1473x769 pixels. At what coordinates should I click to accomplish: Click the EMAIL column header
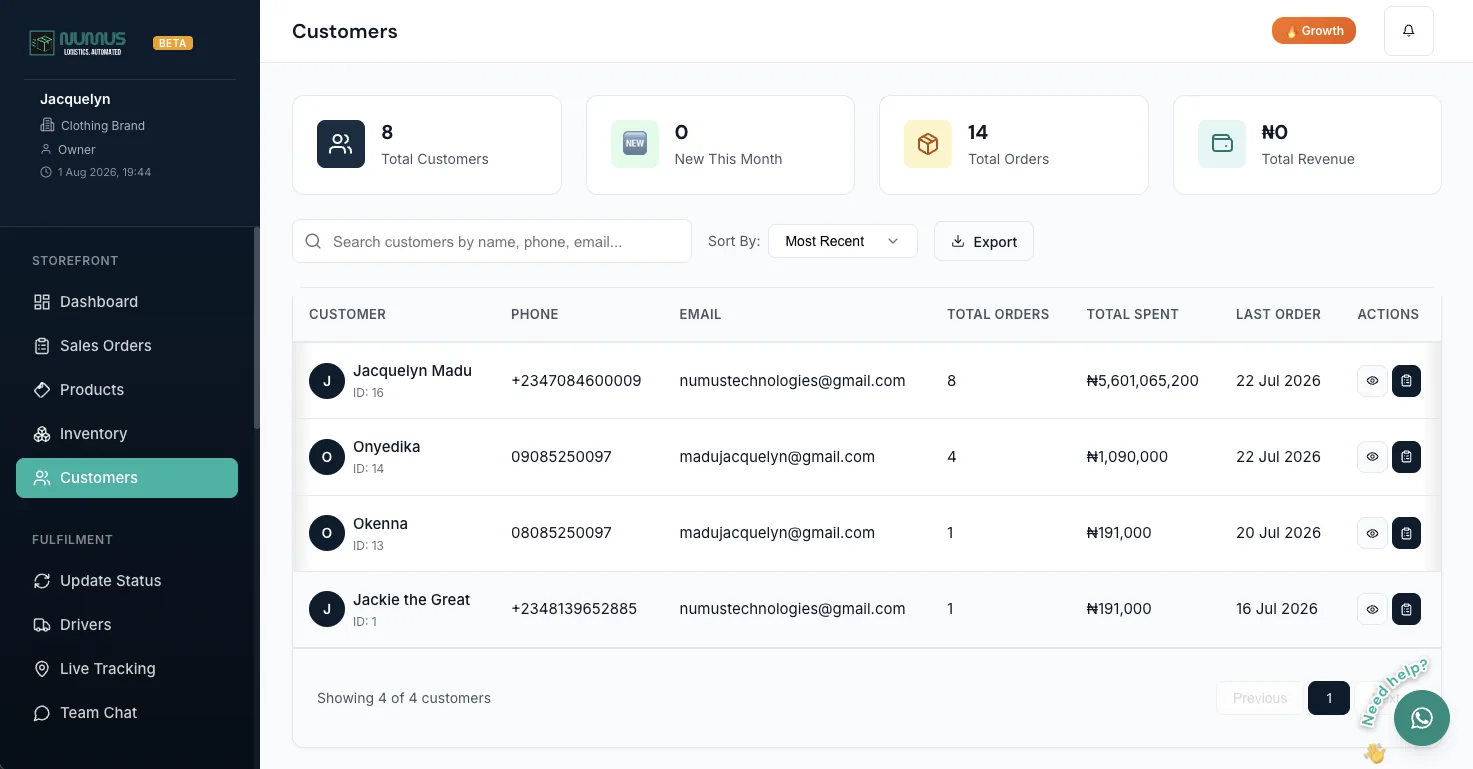pyautogui.click(x=700, y=314)
